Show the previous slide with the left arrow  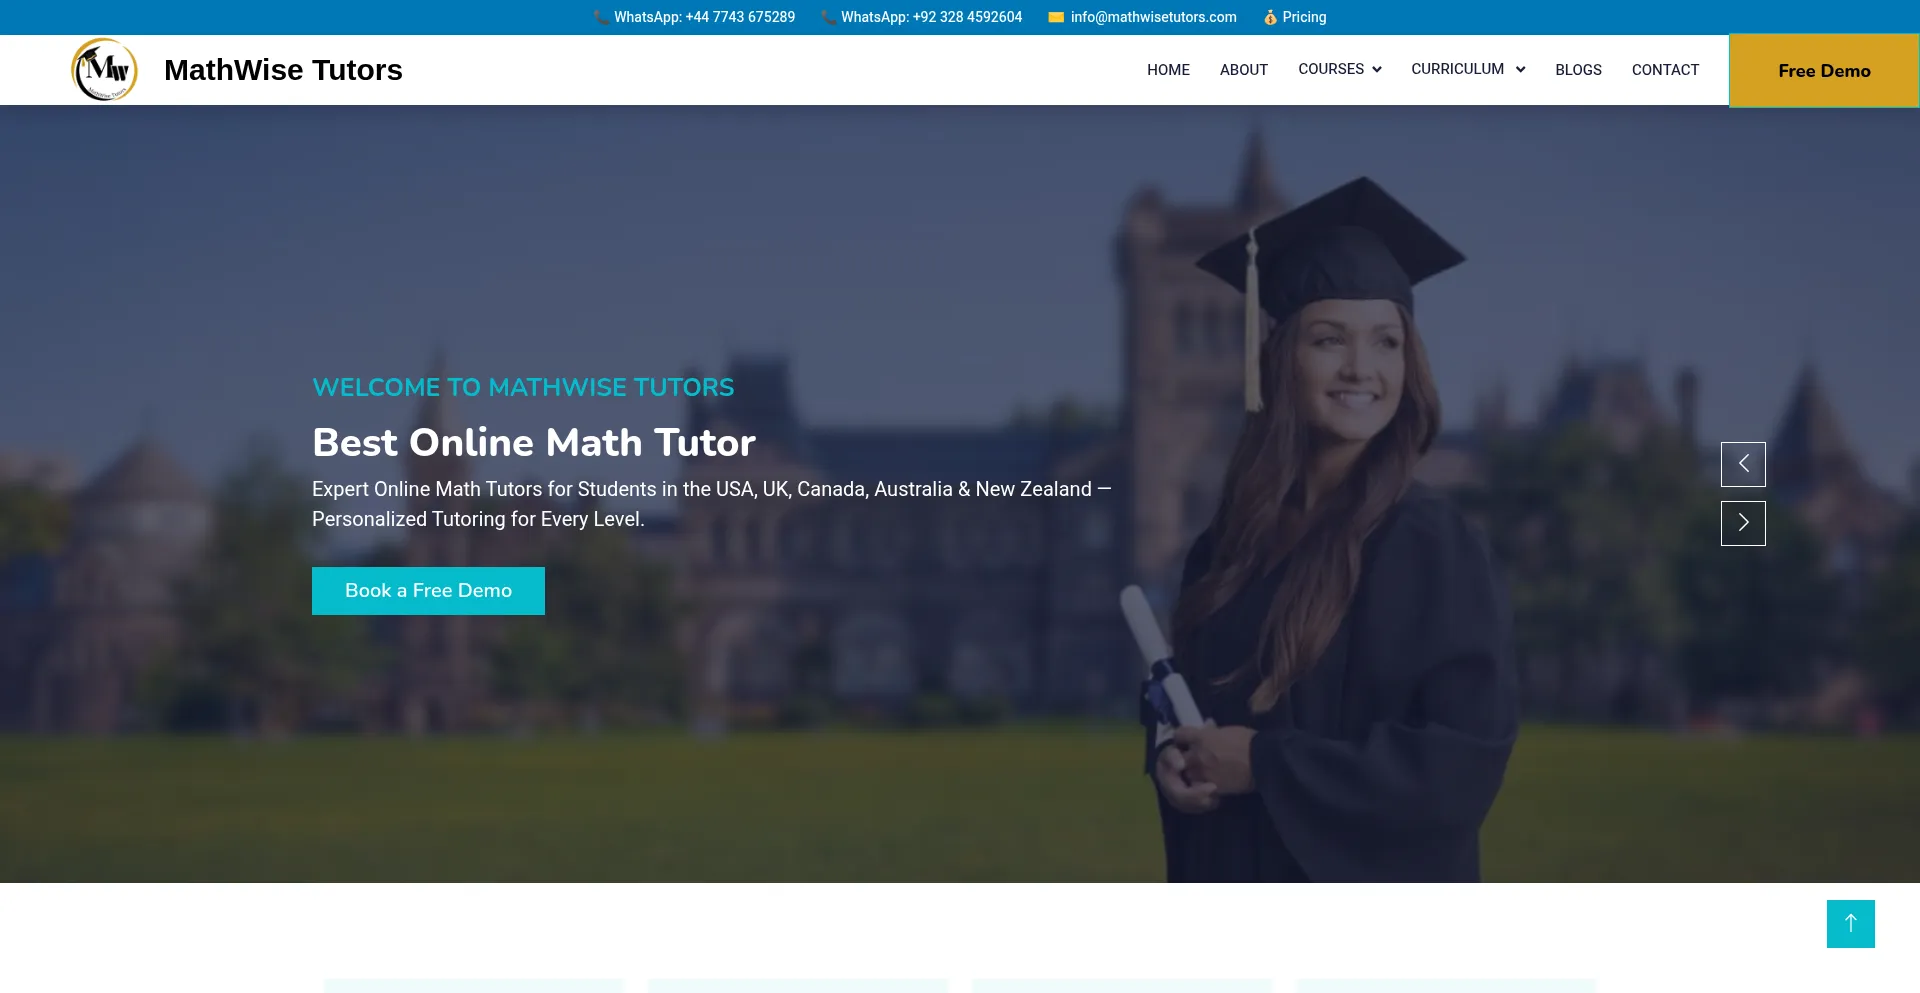click(1743, 464)
